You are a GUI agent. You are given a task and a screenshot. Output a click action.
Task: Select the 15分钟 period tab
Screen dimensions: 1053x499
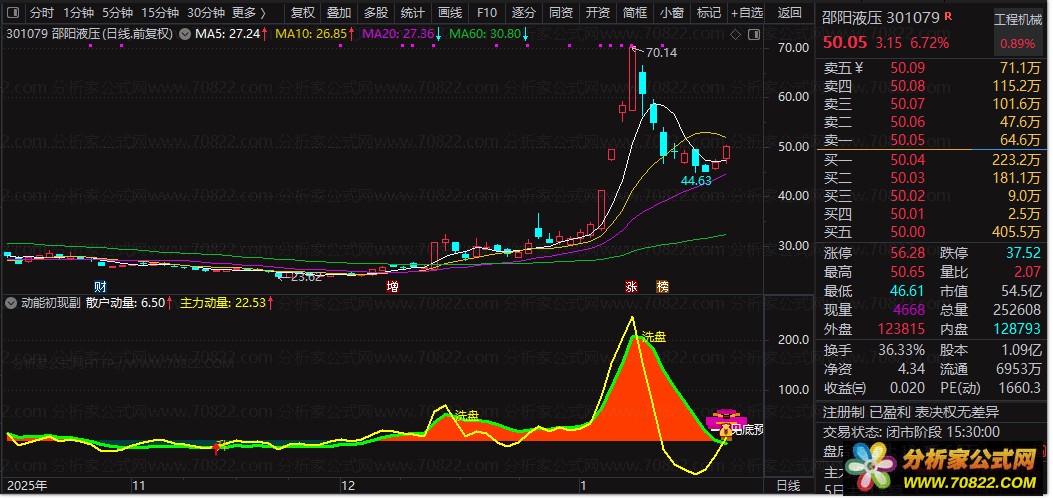click(x=161, y=12)
